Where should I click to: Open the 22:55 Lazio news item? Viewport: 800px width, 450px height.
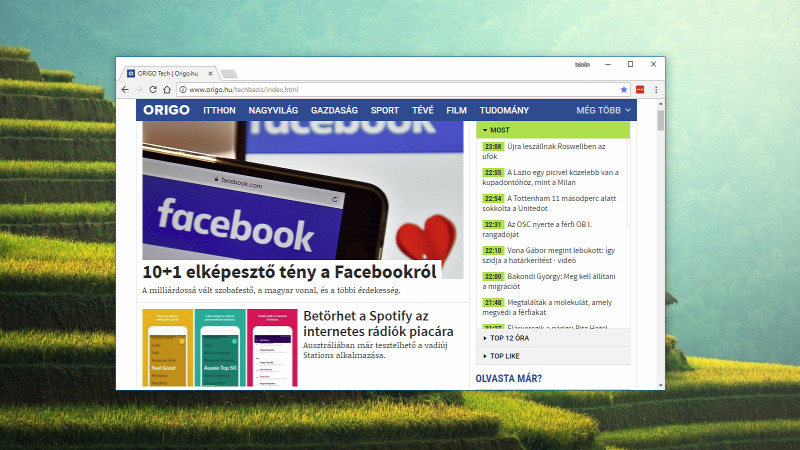pos(551,177)
